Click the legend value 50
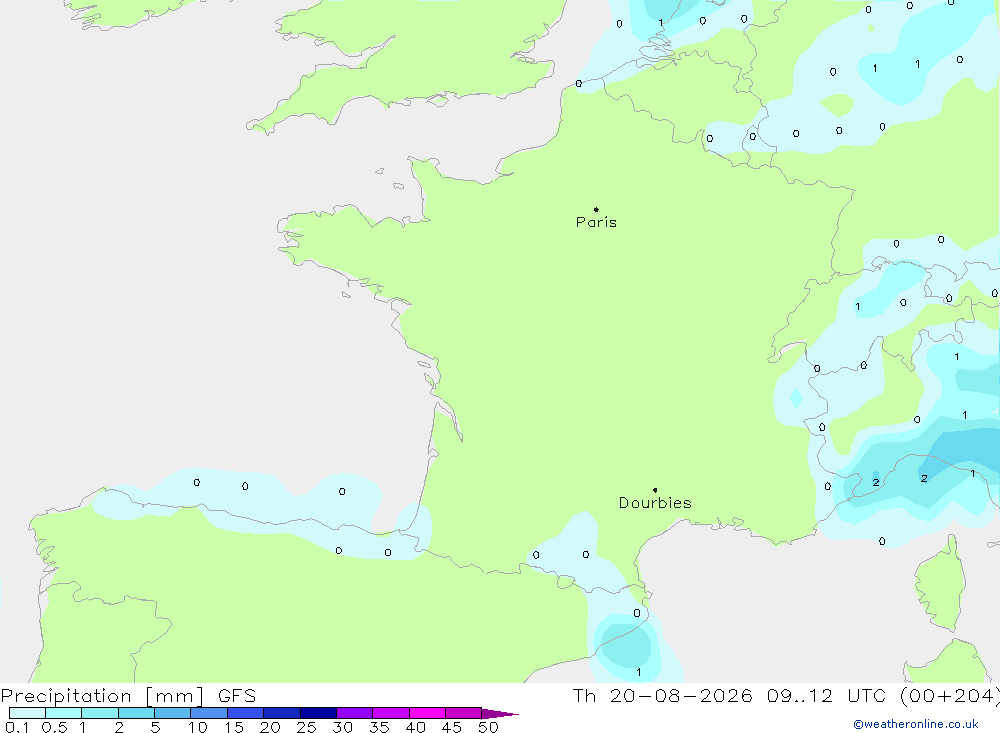Screen dimensions: 1000x733 pos(489,727)
